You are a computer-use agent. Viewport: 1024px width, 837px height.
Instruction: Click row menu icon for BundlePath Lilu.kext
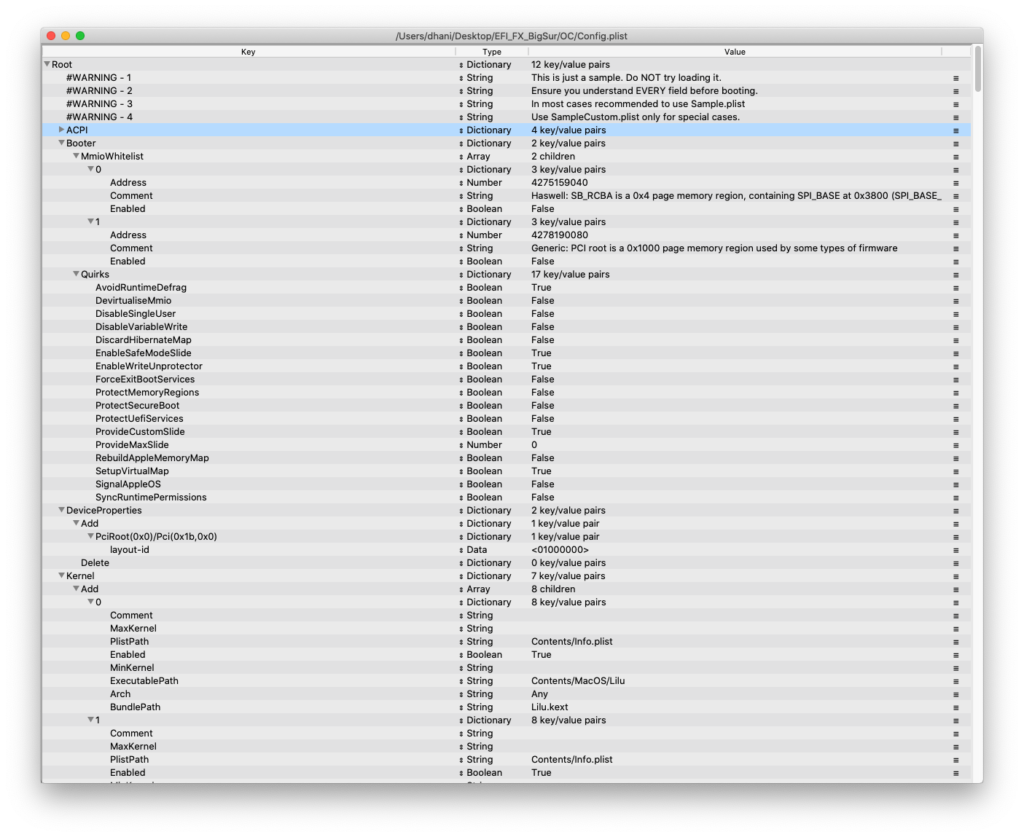tap(955, 708)
